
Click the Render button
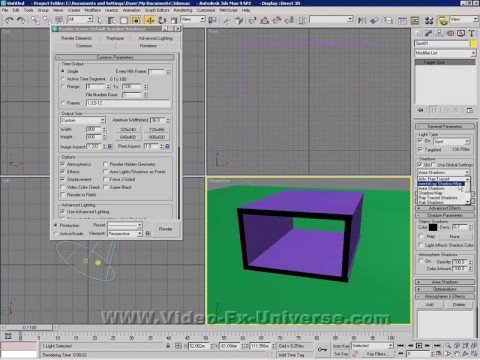click(x=166, y=229)
